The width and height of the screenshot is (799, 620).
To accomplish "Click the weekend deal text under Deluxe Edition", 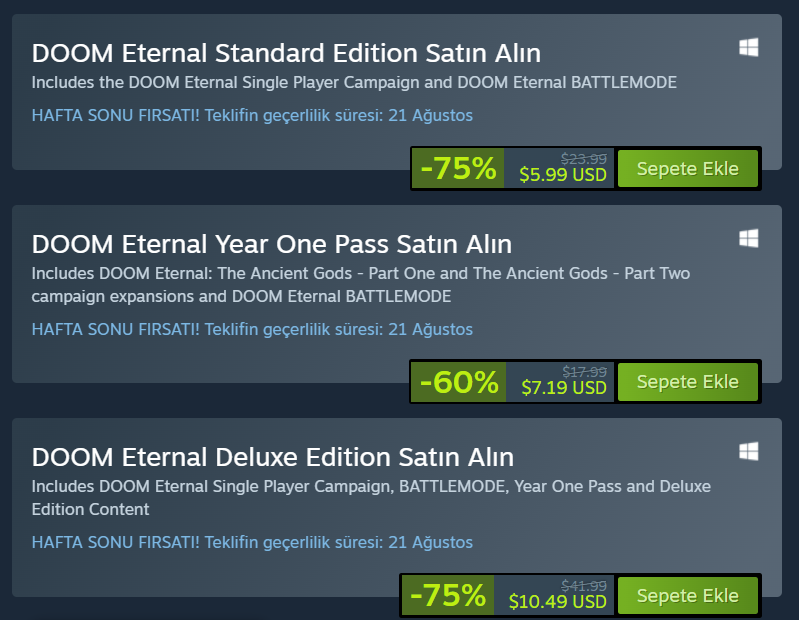I will [252, 542].
